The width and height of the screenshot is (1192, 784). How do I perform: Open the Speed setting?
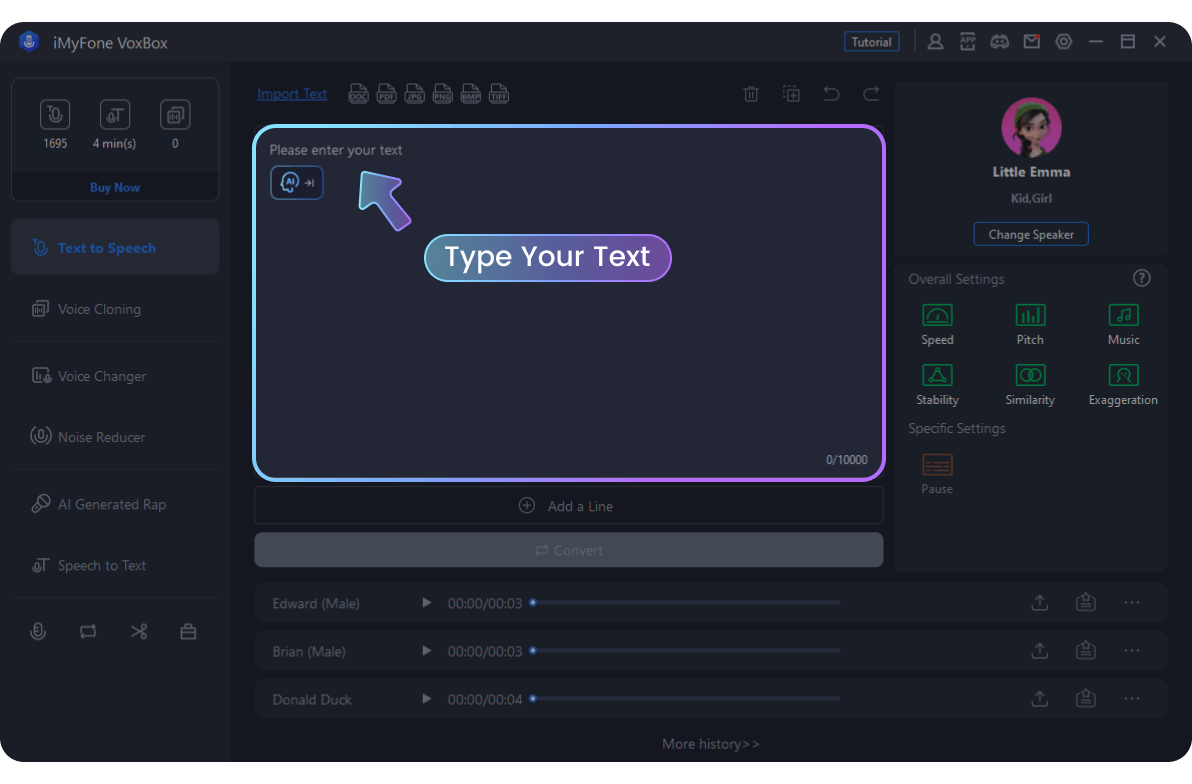(937, 316)
